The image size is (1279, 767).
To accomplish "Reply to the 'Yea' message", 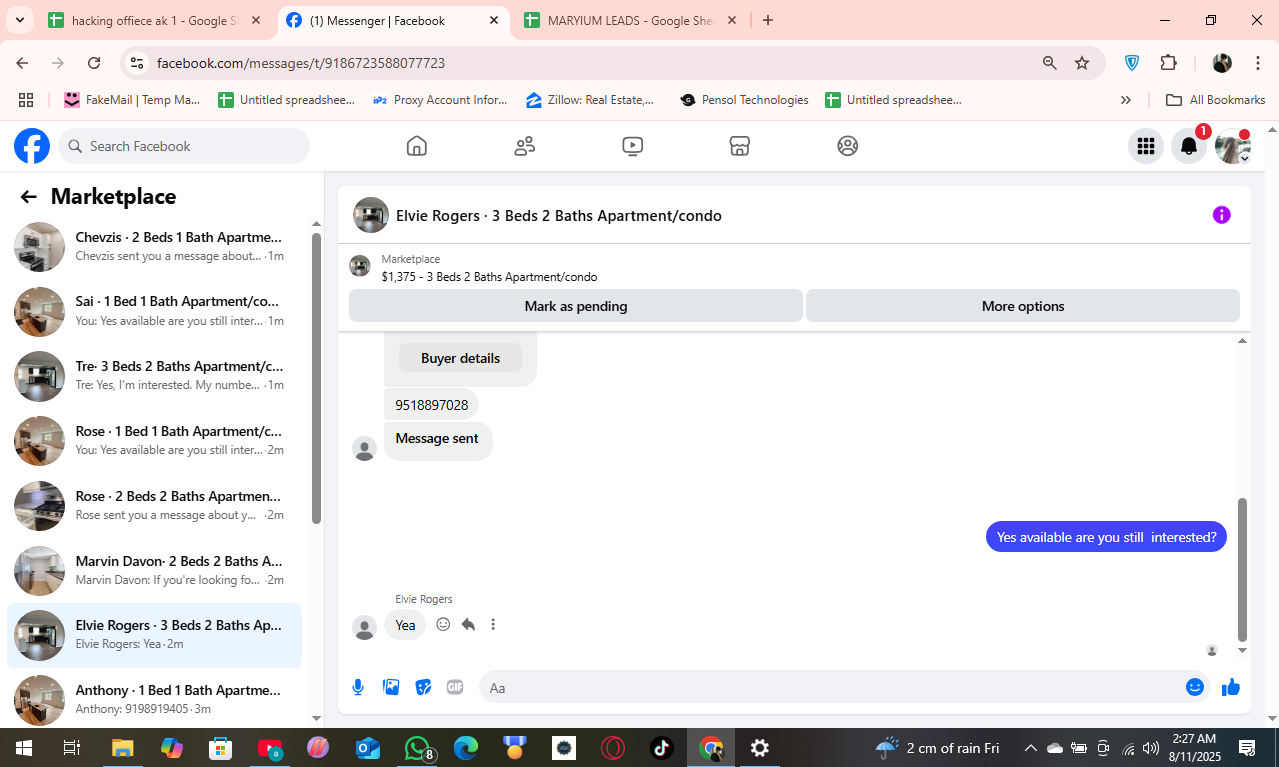I will pyautogui.click(x=468, y=624).
